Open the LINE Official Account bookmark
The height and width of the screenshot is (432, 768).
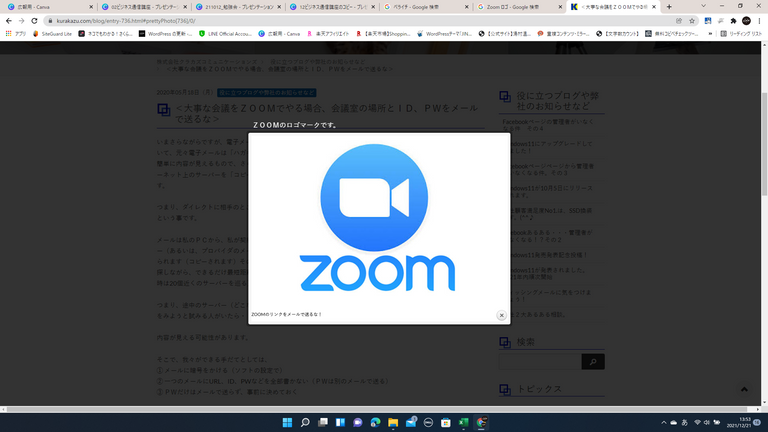225,33
